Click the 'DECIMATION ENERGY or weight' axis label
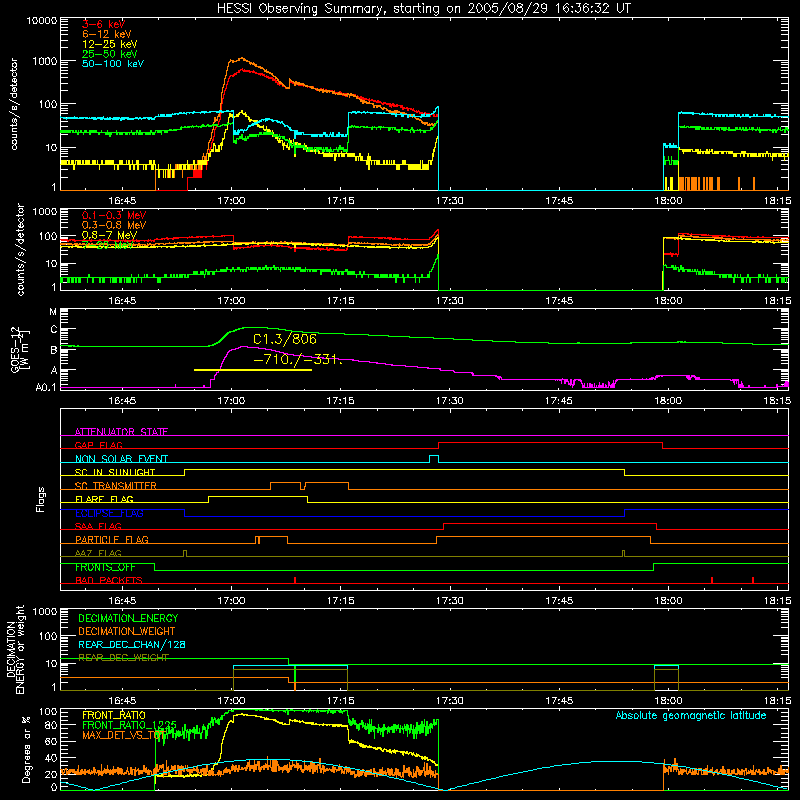This screenshot has height=800, width=800. [x=15, y=649]
